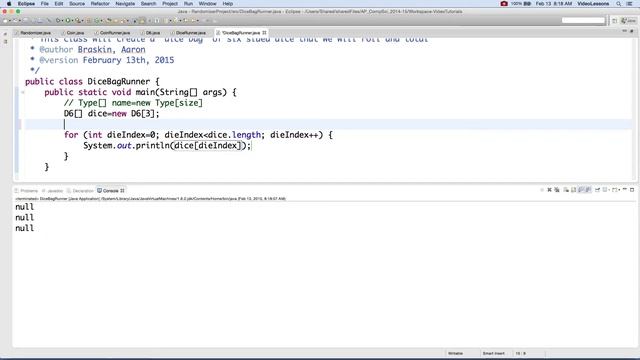Click the Open Console icon
Viewport: 640px width, 360px height.
coord(614,190)
